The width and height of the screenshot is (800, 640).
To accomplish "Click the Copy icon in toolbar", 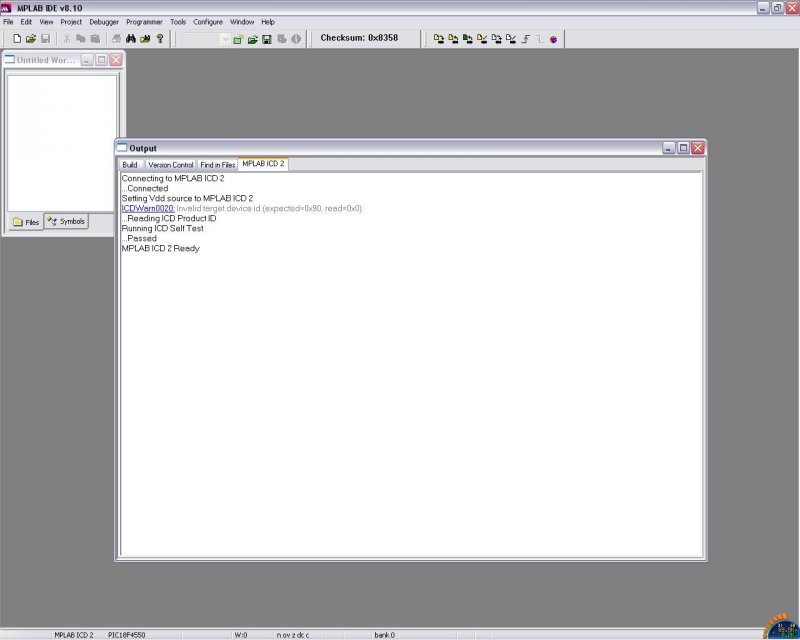I will 81,39.
